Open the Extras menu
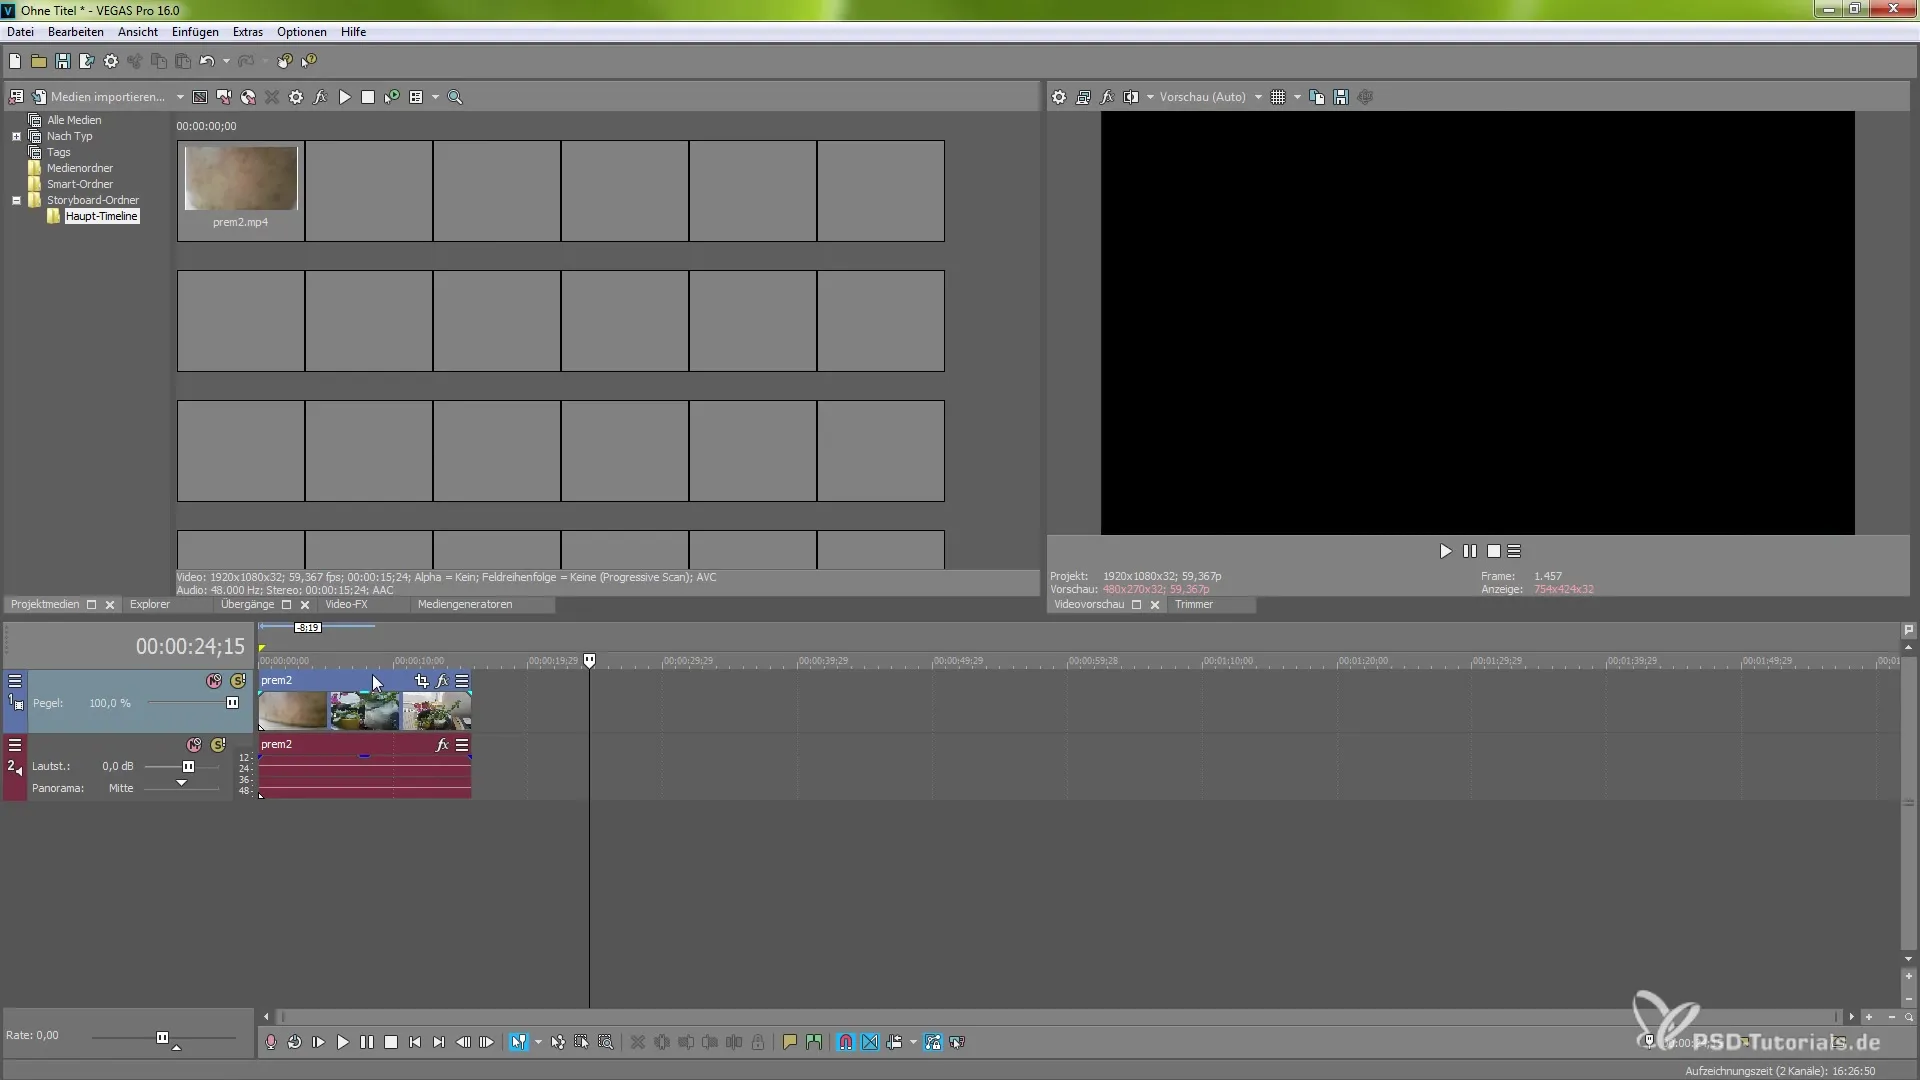1920x1080 pixels. click(x=248, y=32)
